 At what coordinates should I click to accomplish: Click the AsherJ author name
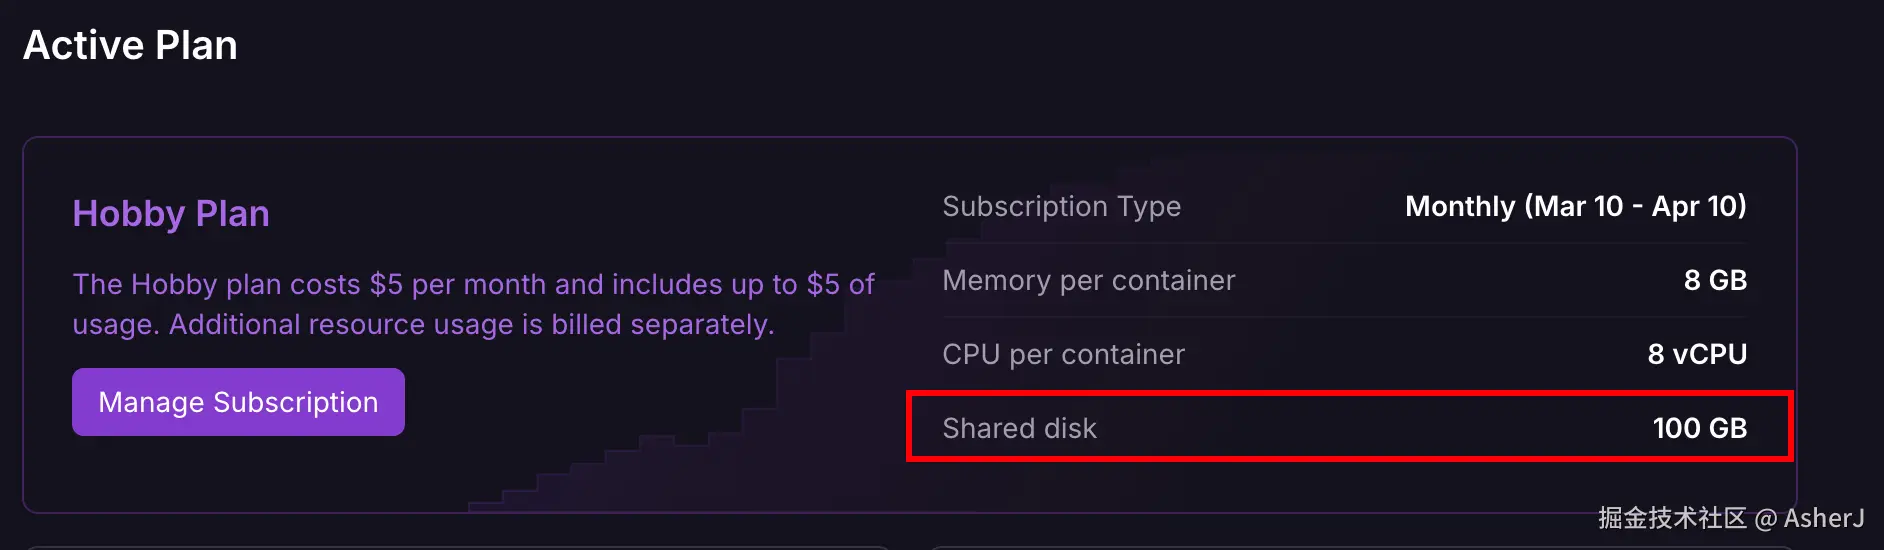(1824, 518)
